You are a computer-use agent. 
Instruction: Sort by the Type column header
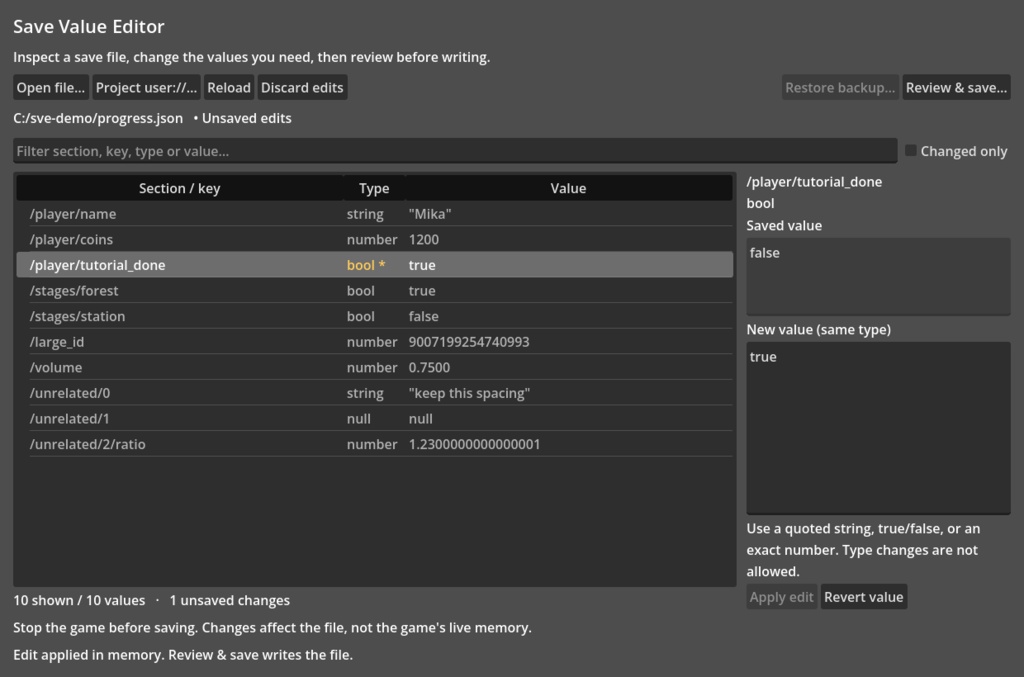point(374,188)
